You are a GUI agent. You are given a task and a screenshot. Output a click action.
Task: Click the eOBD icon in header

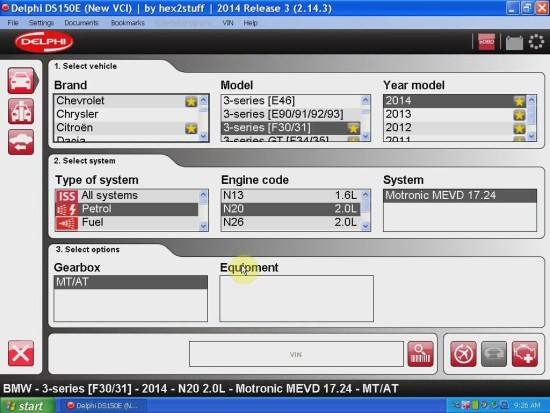[x=486, y=42]
